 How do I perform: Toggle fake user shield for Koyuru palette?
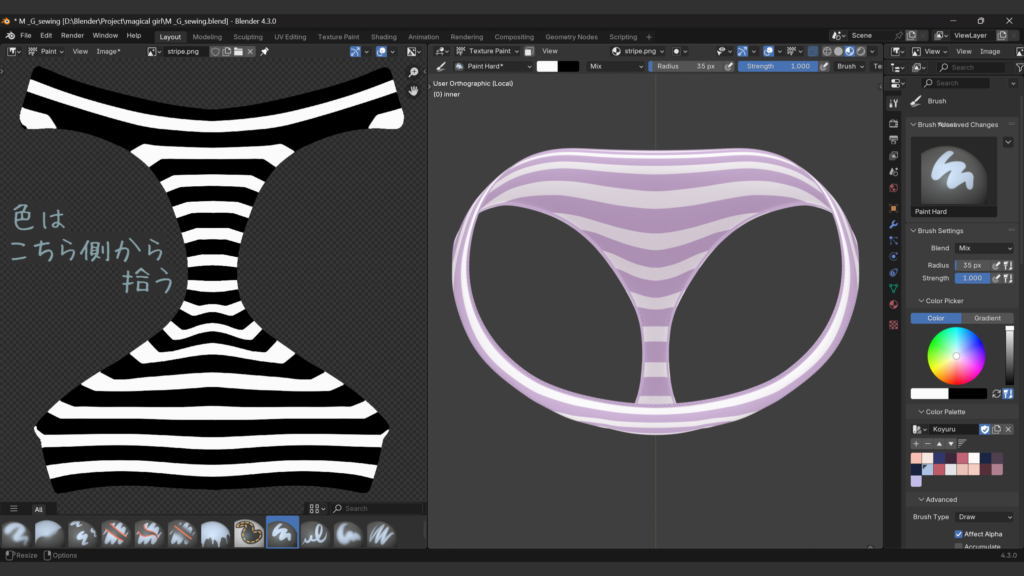tap(984, 429)
